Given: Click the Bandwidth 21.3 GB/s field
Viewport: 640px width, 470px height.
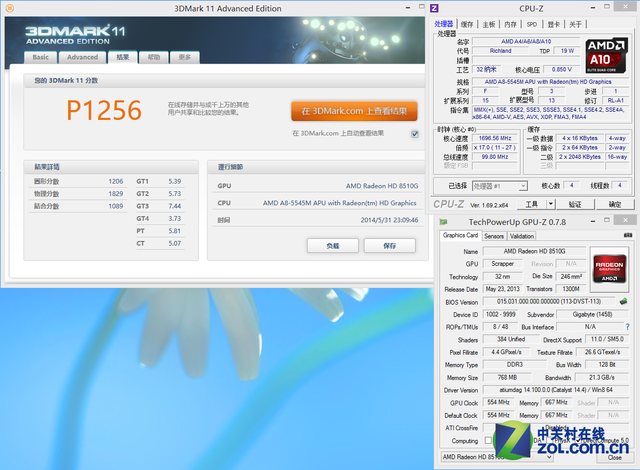Looking at the screenshot, I should click(602, 377).
